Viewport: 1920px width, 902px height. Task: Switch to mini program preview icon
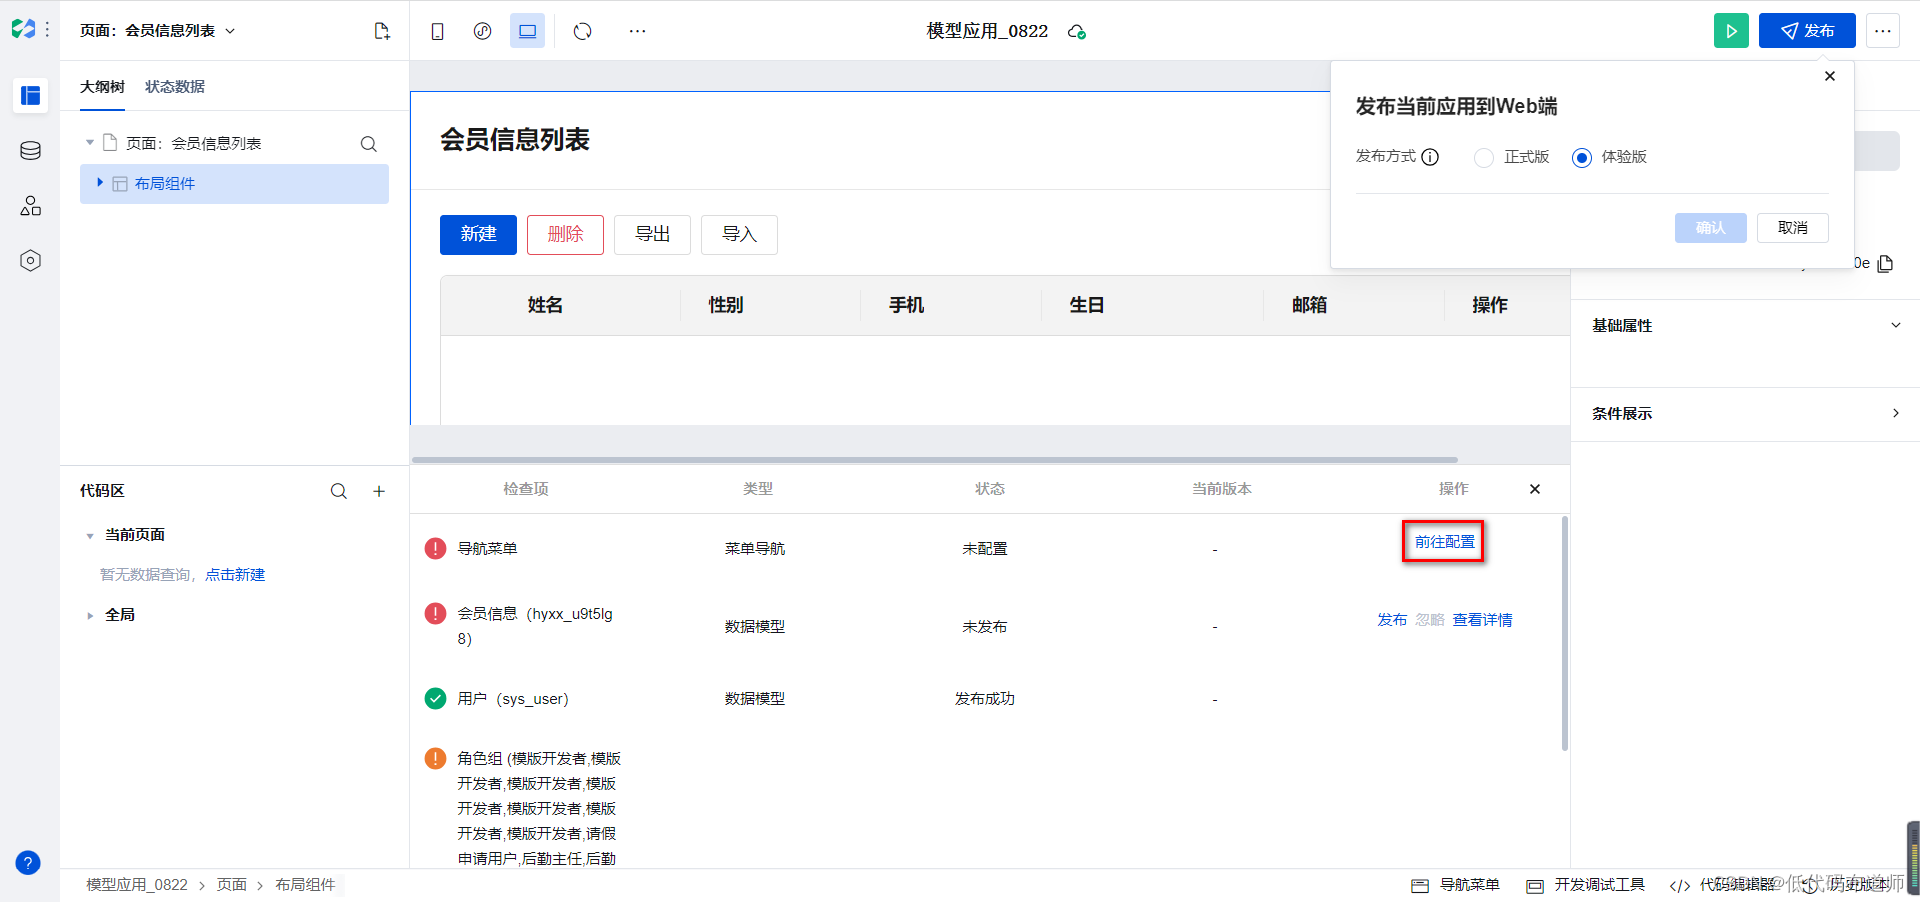click(x=482, y=31)
